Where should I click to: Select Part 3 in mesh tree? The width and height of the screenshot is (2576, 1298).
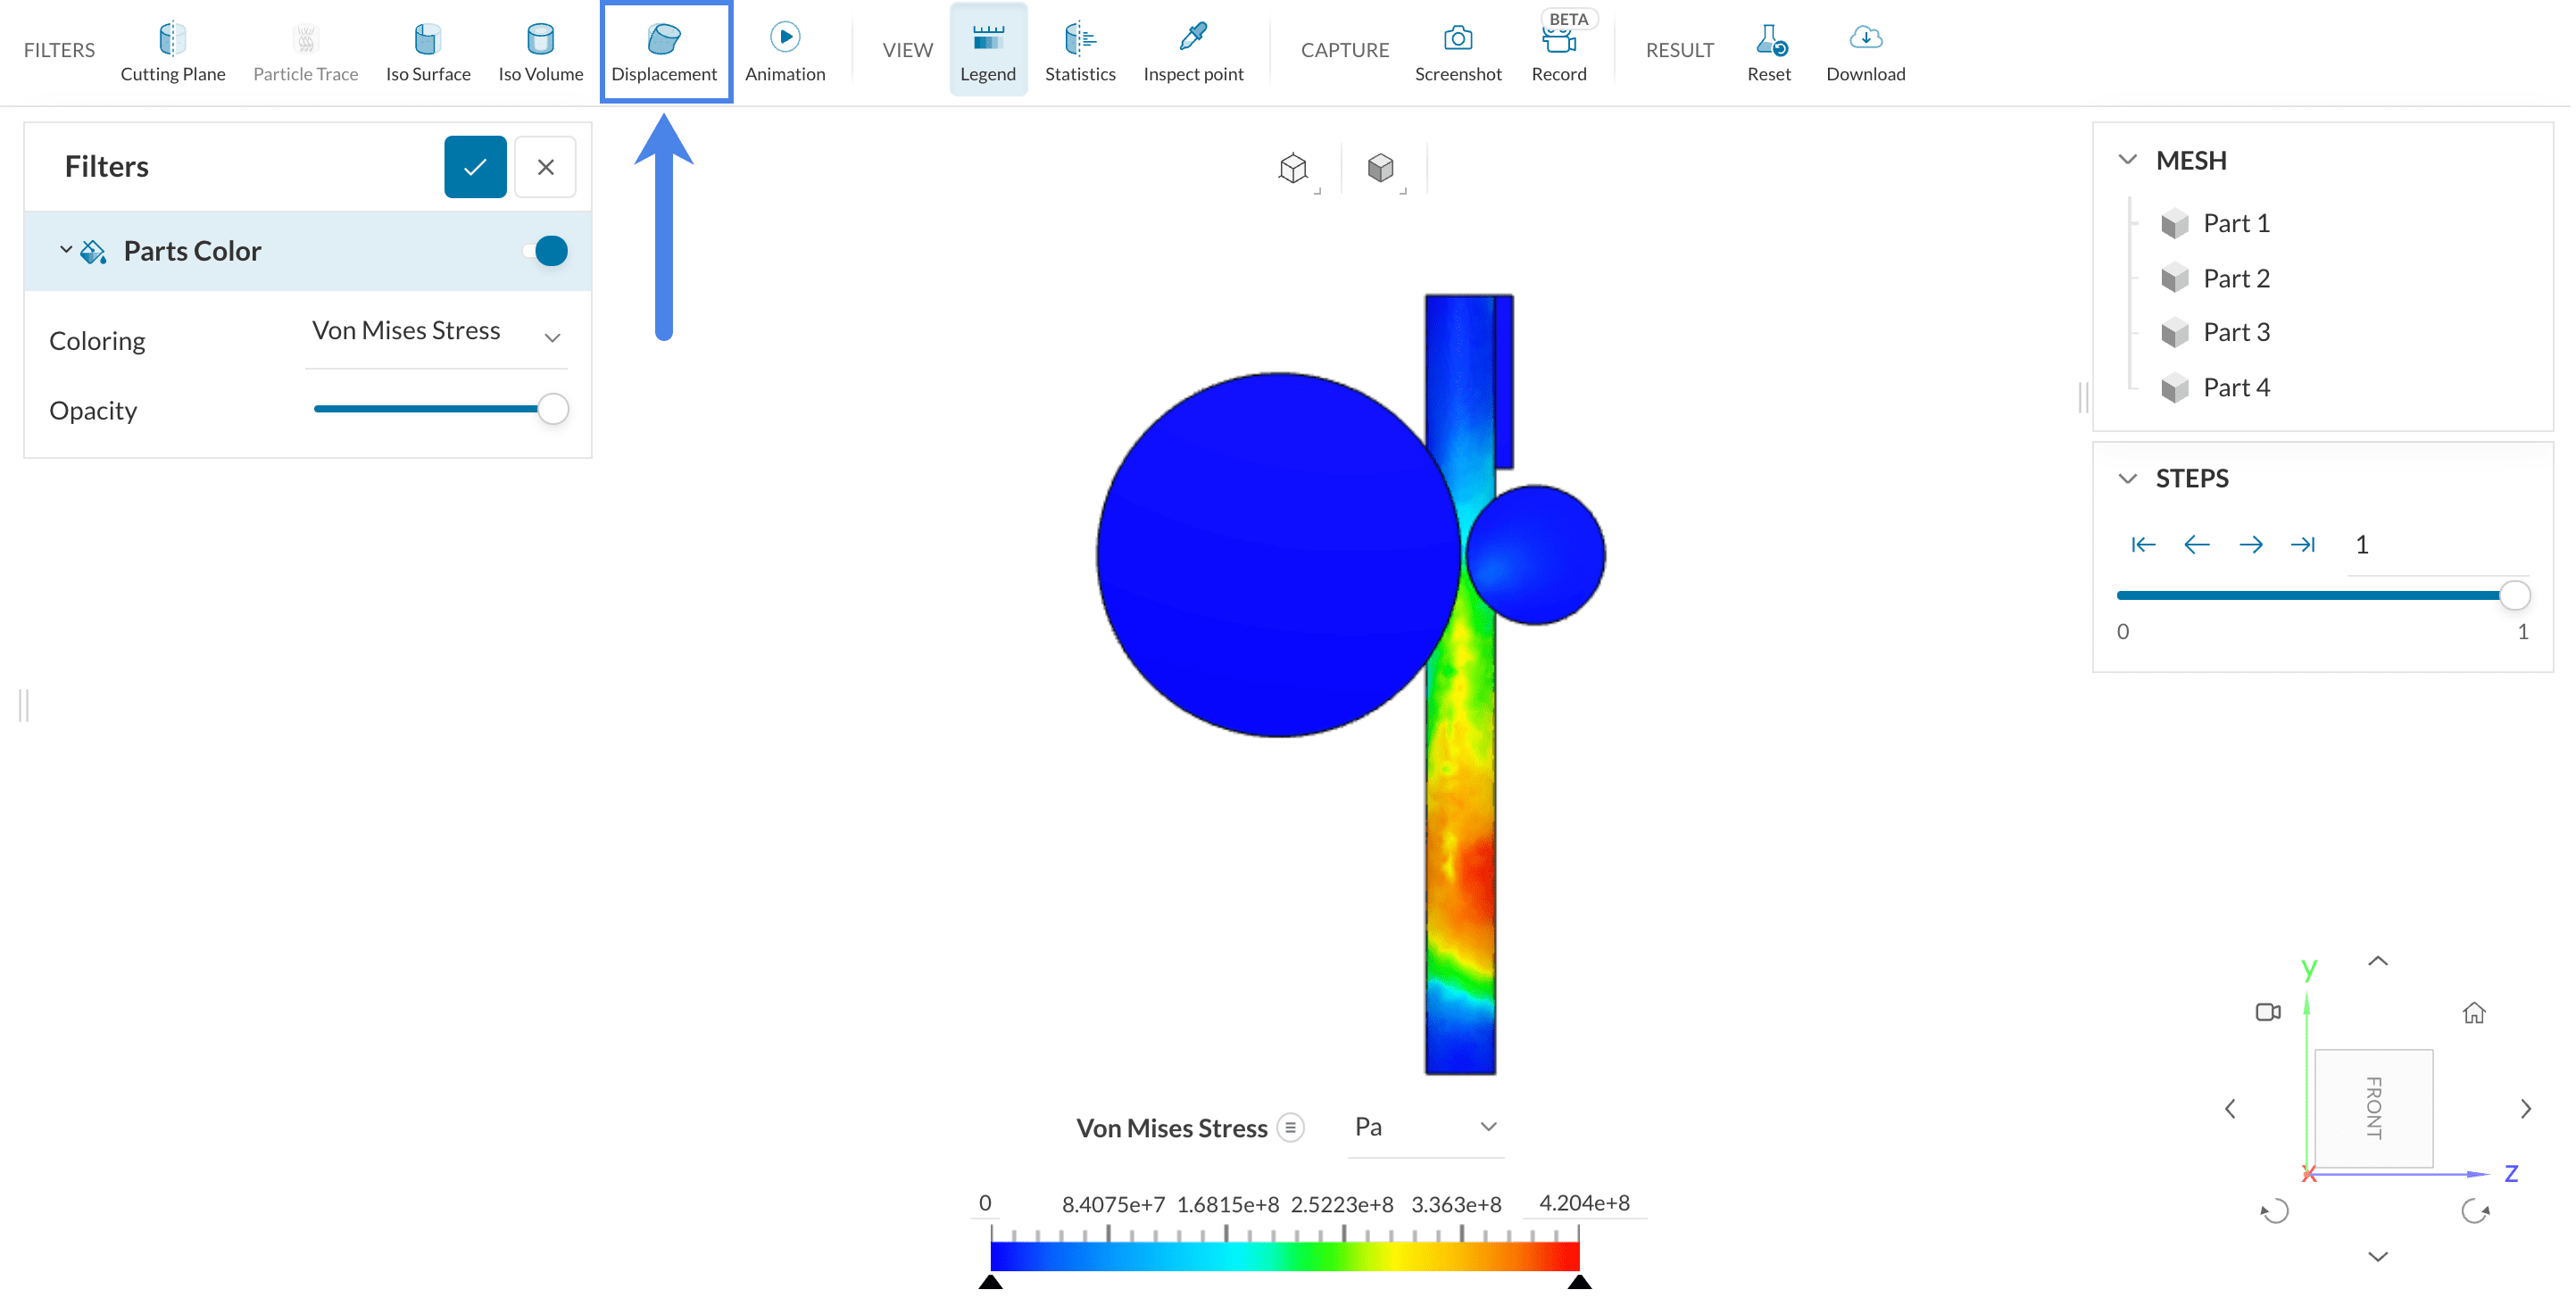[x=2236, y=332]
